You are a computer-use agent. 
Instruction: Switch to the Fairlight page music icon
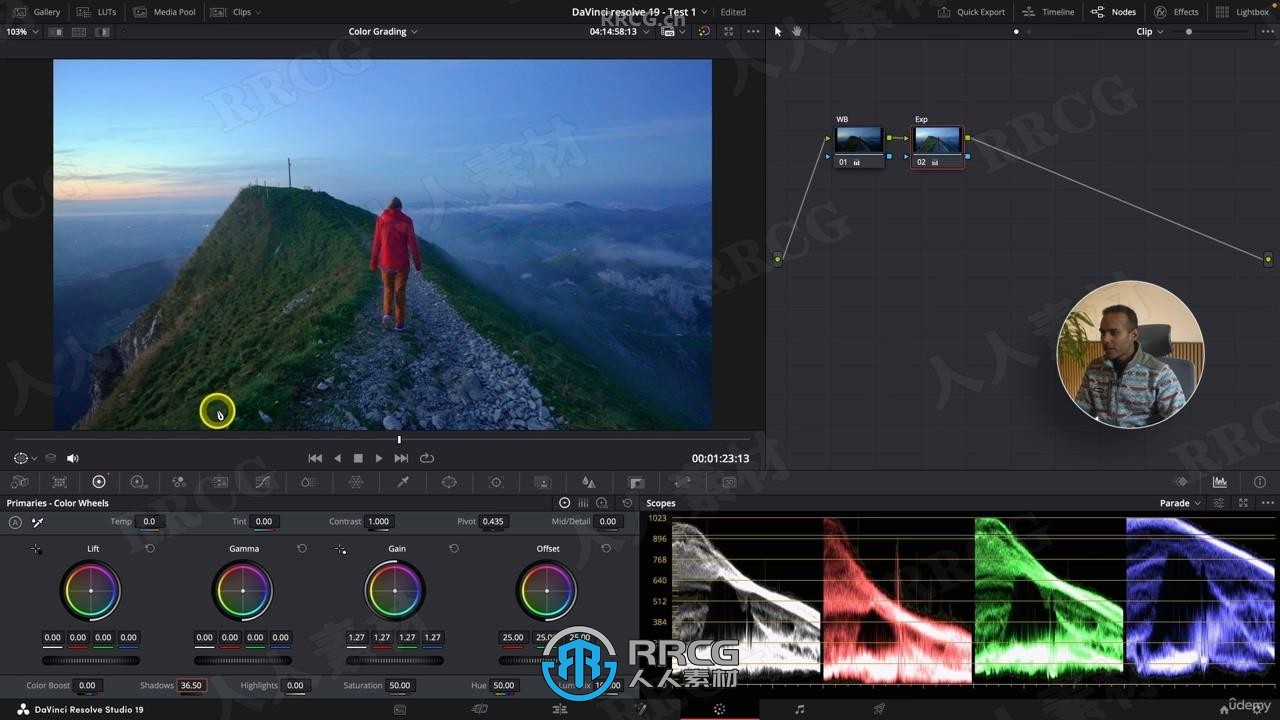(x=799, y=709)
